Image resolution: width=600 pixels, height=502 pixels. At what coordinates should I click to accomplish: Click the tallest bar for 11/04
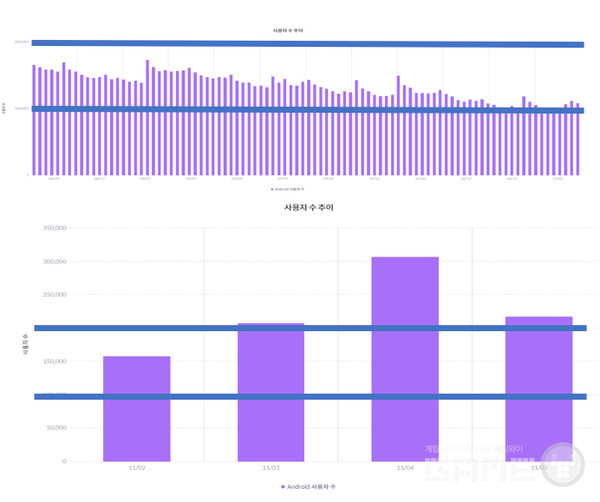[x=405, y=358]
